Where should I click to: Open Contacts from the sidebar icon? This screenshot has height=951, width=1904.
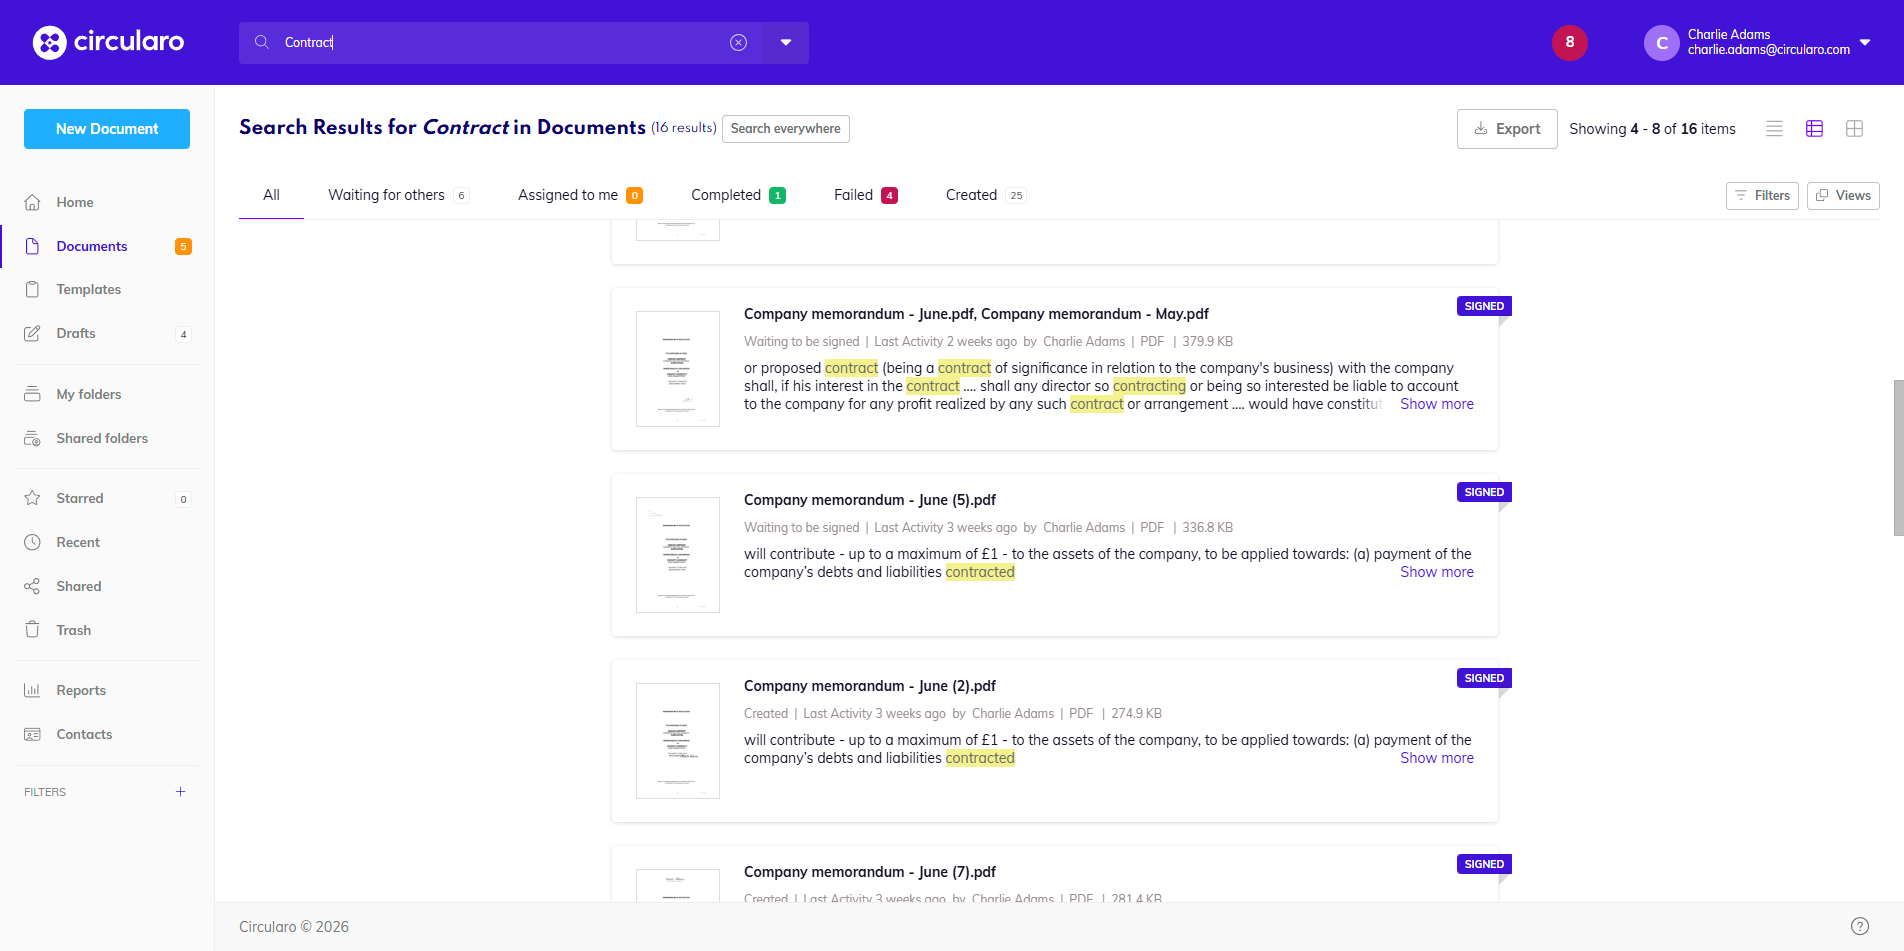click(x=31, y=734)
